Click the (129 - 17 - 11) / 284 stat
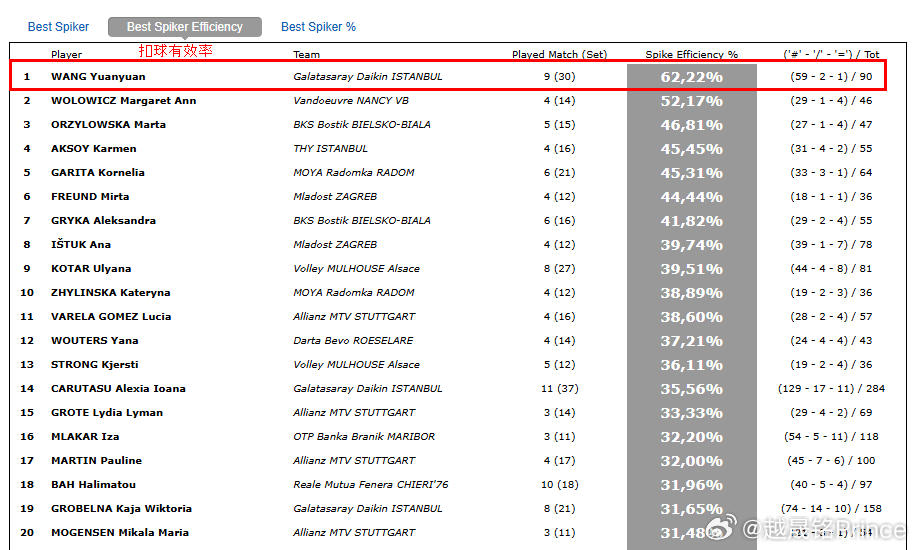The image size is (916, 550). click(x=831, y=388)
